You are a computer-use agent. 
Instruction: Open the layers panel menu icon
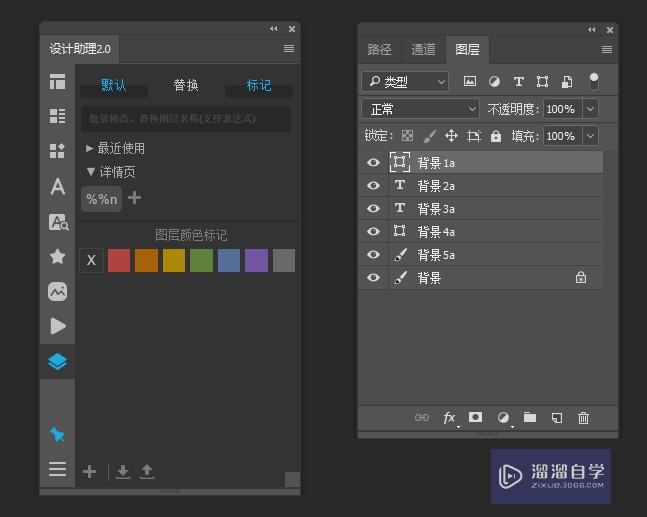[607, 50]
